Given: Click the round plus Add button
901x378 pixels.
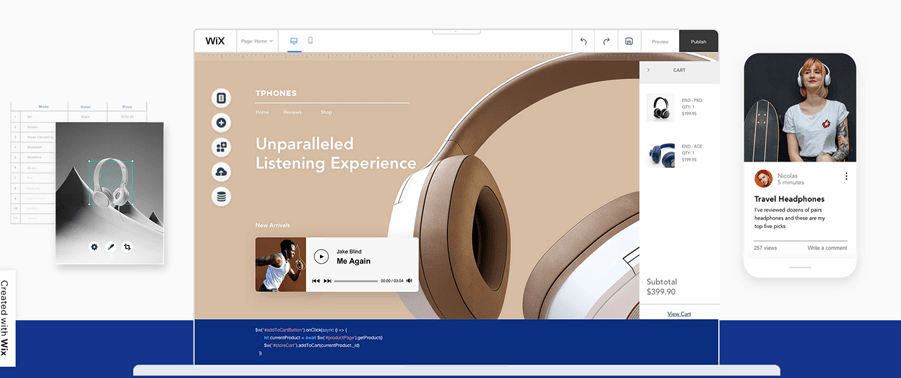Looking at the screenshot, I should point(221,122).
